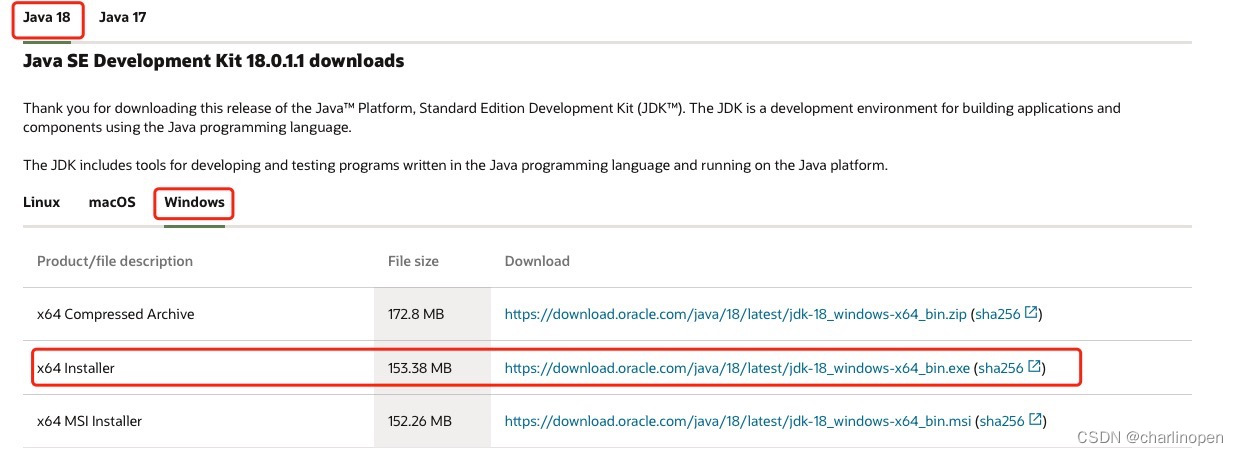Switch to the Java 17 tab
1238x455 pixels.
click(123, 18)
